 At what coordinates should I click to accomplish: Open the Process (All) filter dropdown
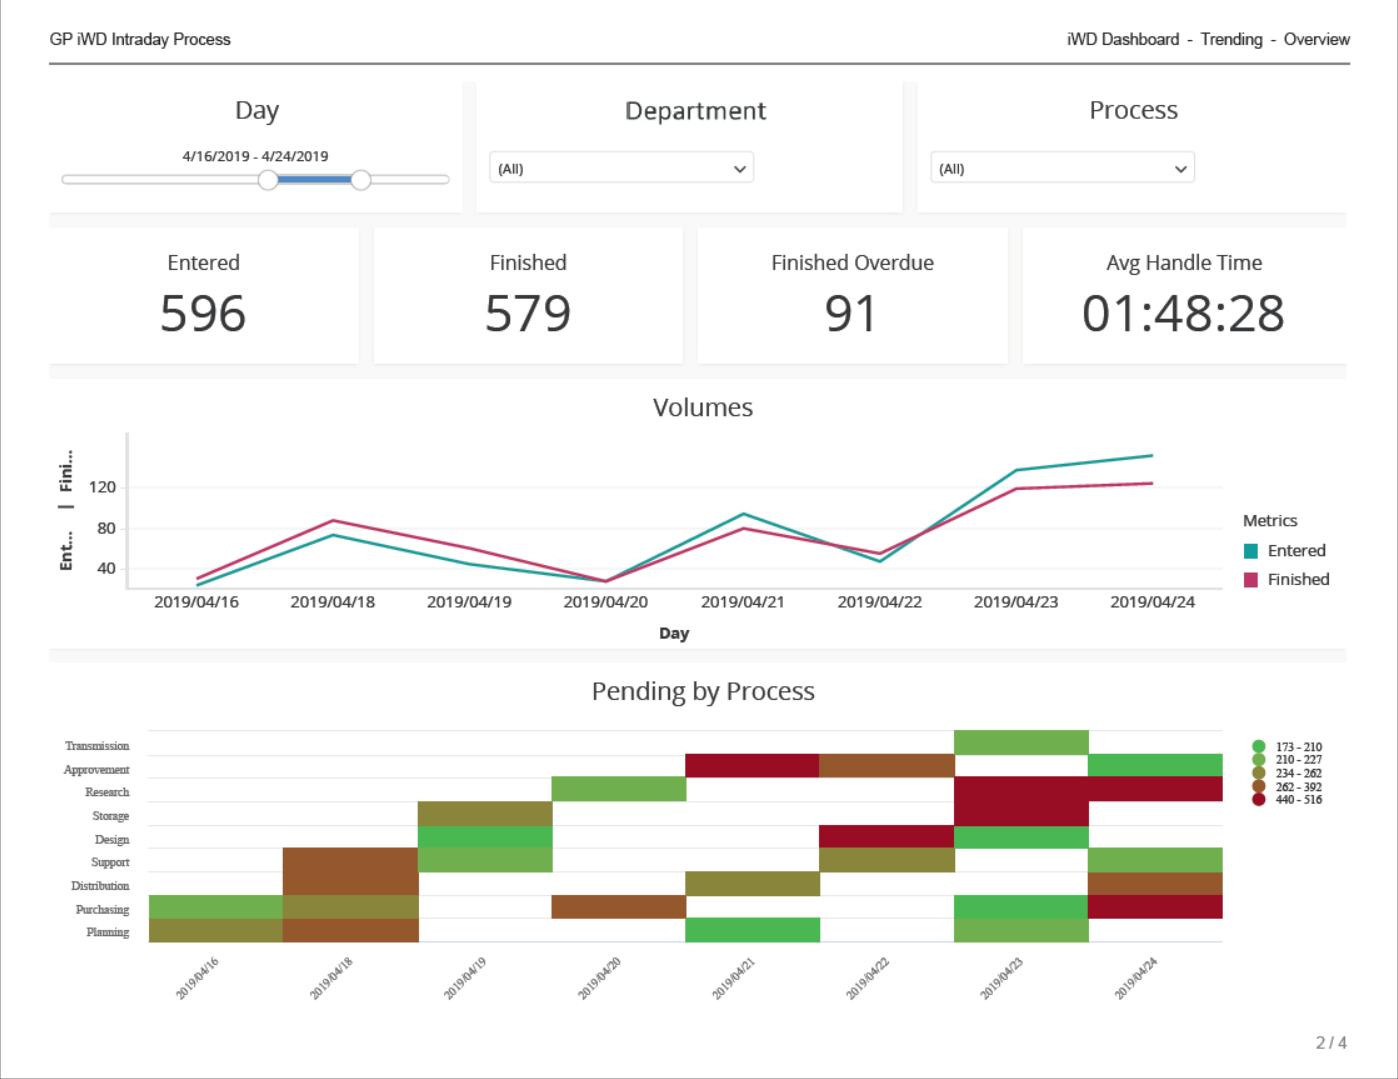pyautogui.click(x=1061, y=168)
